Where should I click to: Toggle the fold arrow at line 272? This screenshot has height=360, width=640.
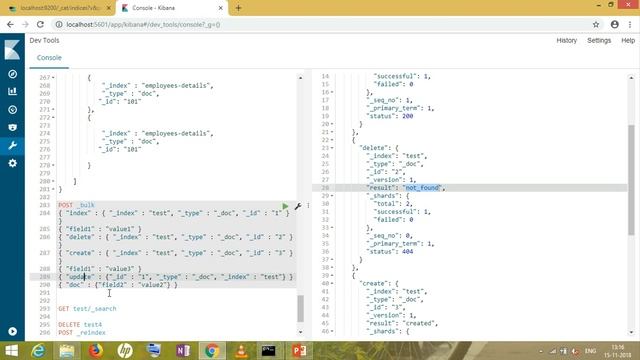pos(53,118)
